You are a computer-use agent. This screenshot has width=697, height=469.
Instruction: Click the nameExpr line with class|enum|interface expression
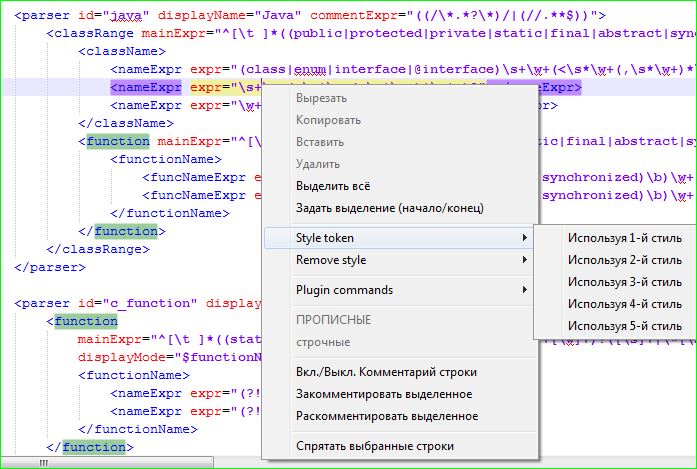[403, 70]
